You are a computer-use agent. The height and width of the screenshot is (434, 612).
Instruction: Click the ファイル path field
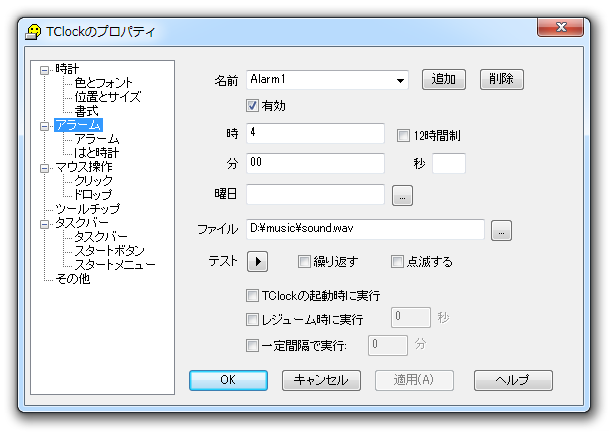[x=365, y=229]
